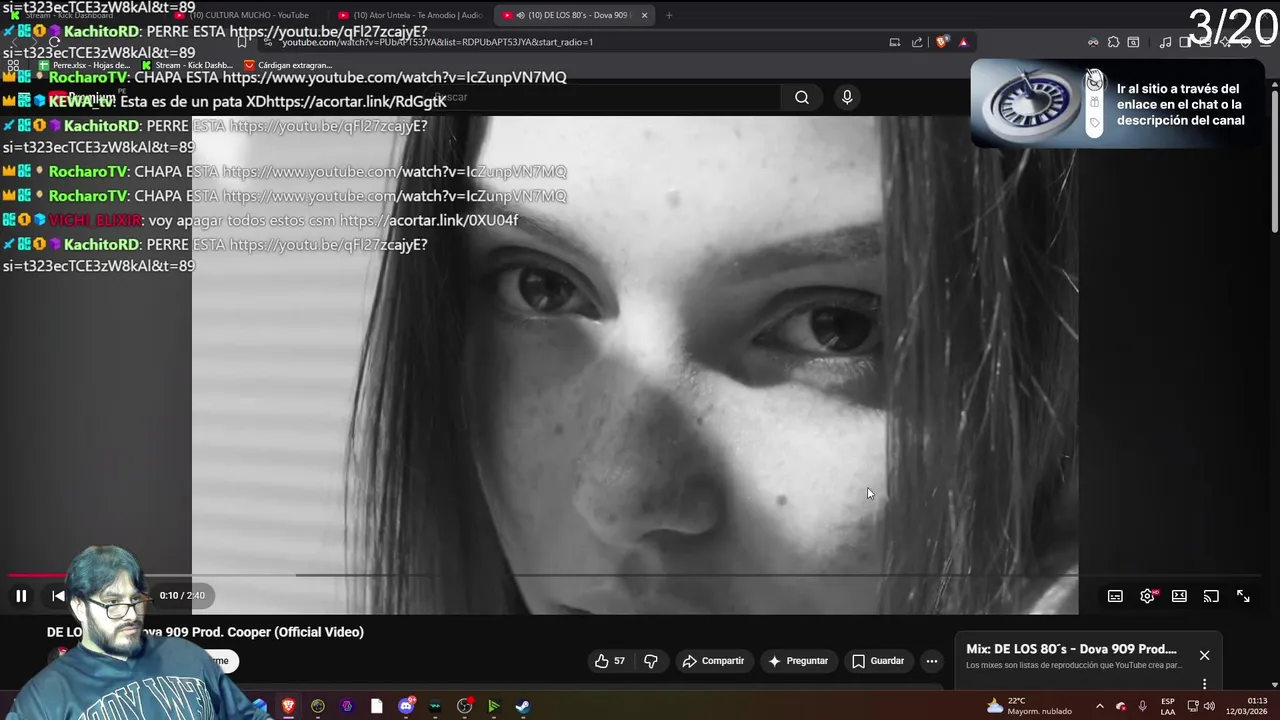Open the white document taskbar icon
This screenshot has width=1280, height=720.
pyautogui.click(x=376, y=706)
